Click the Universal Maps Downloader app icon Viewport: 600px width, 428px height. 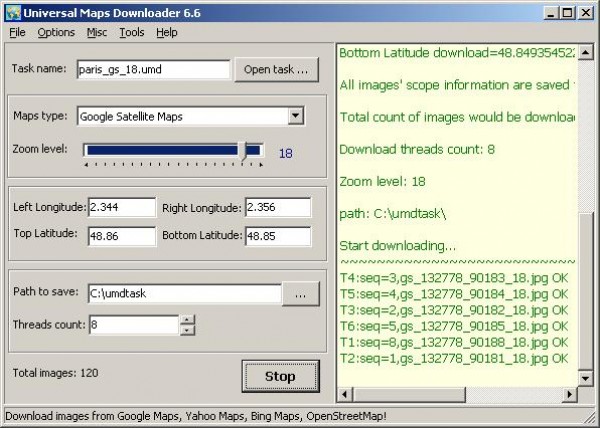[13, 13]
